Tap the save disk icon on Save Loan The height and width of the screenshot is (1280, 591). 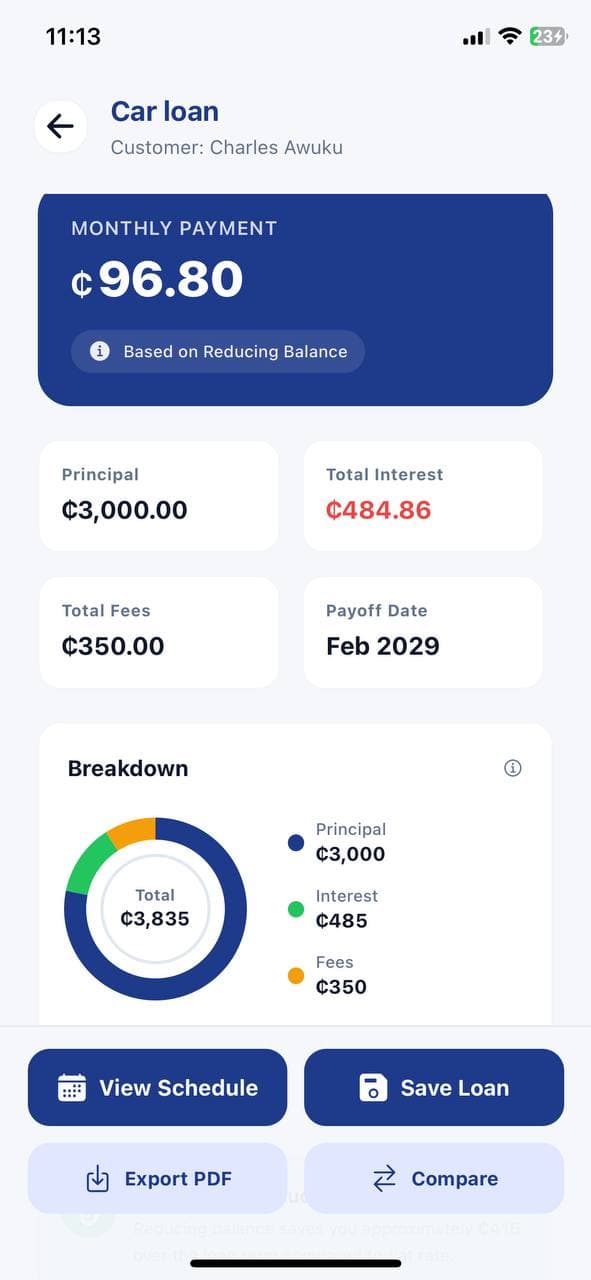(x=374, y=1087)
